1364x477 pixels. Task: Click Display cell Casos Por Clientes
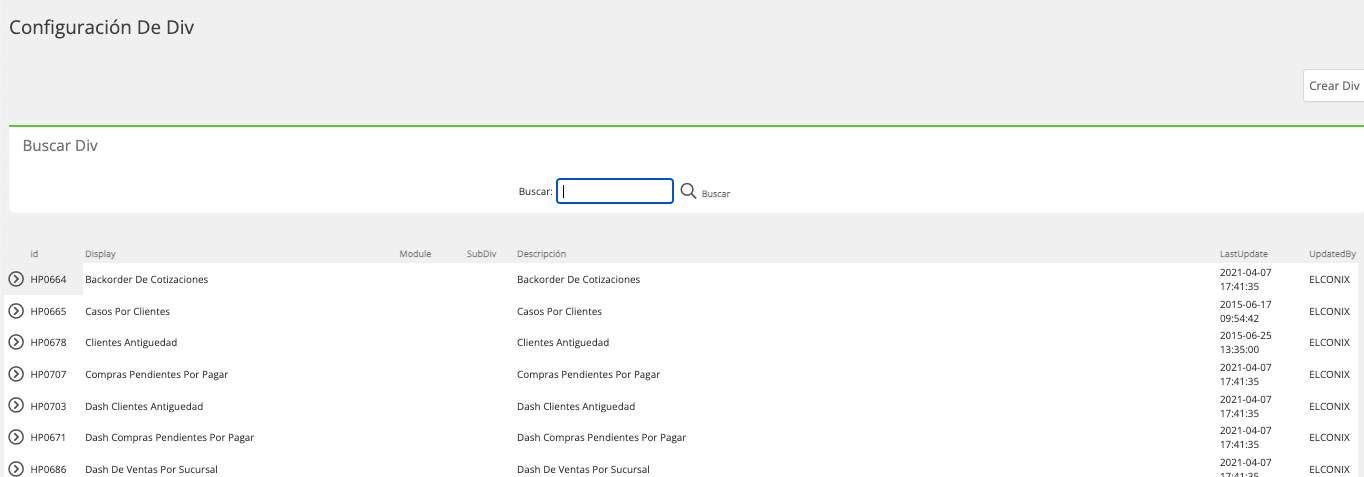127,311
